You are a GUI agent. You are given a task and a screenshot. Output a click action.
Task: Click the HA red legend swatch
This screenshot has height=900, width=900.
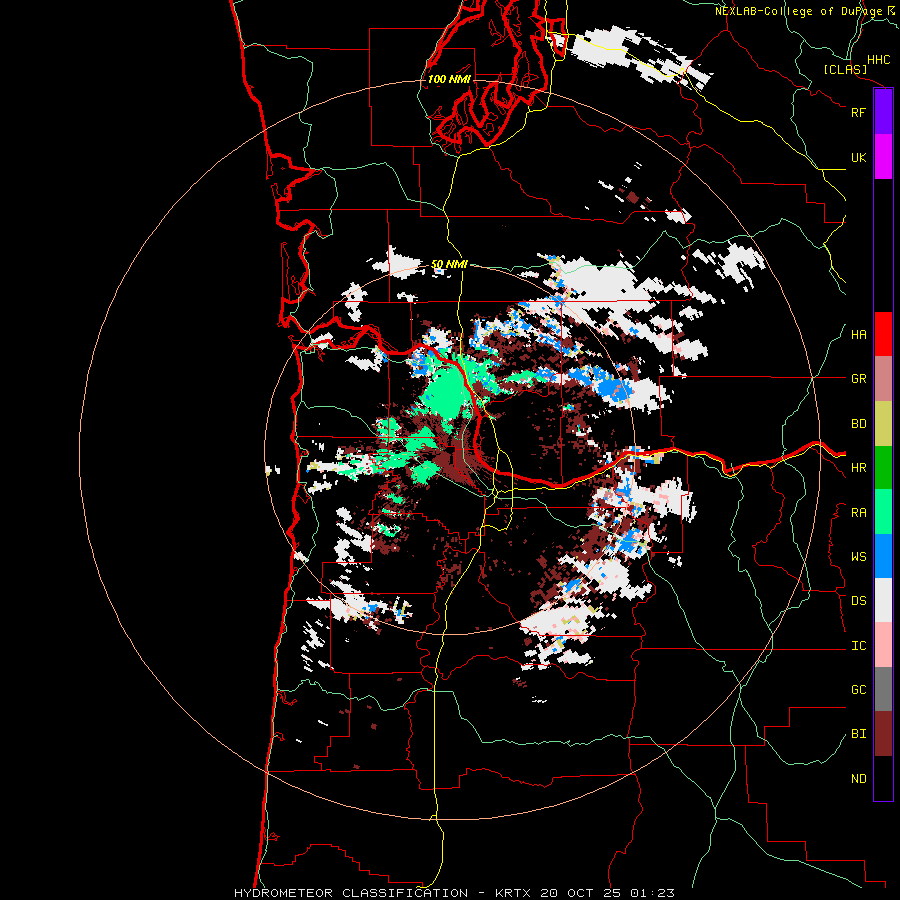click(883, 334)
